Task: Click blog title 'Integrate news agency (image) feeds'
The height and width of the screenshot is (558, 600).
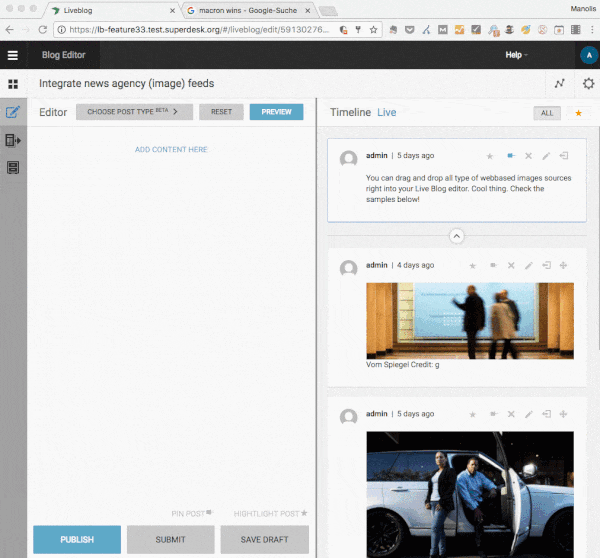Action: coord(127,83)
